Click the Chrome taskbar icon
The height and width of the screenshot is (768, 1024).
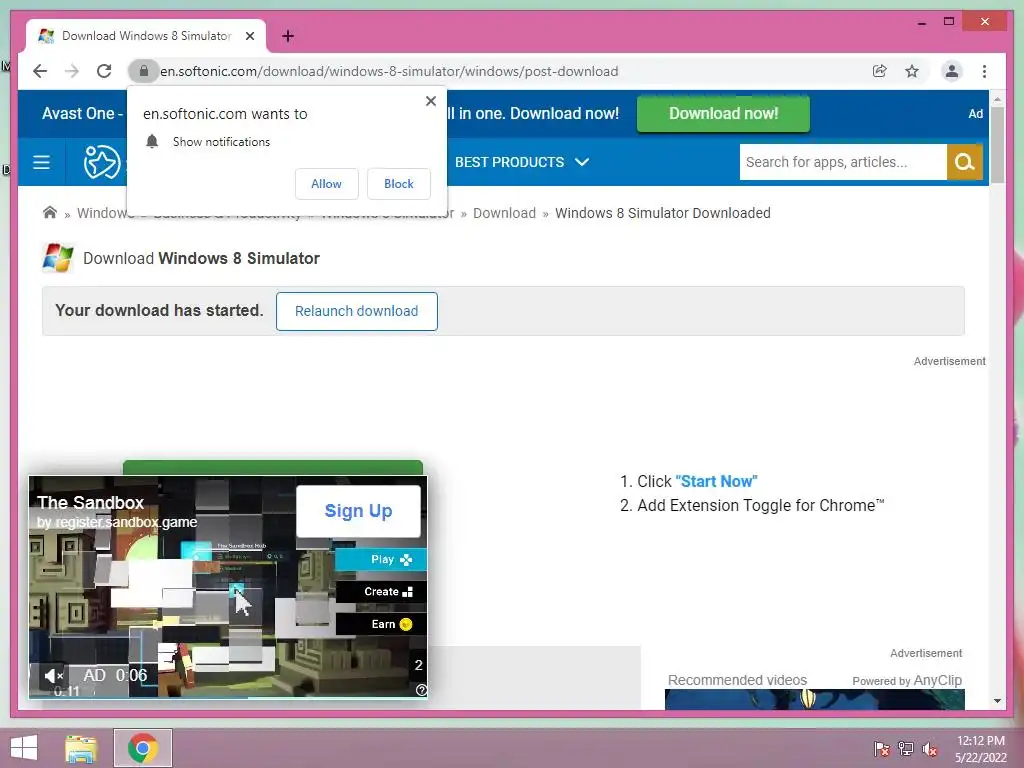click(x=142, y=748)
